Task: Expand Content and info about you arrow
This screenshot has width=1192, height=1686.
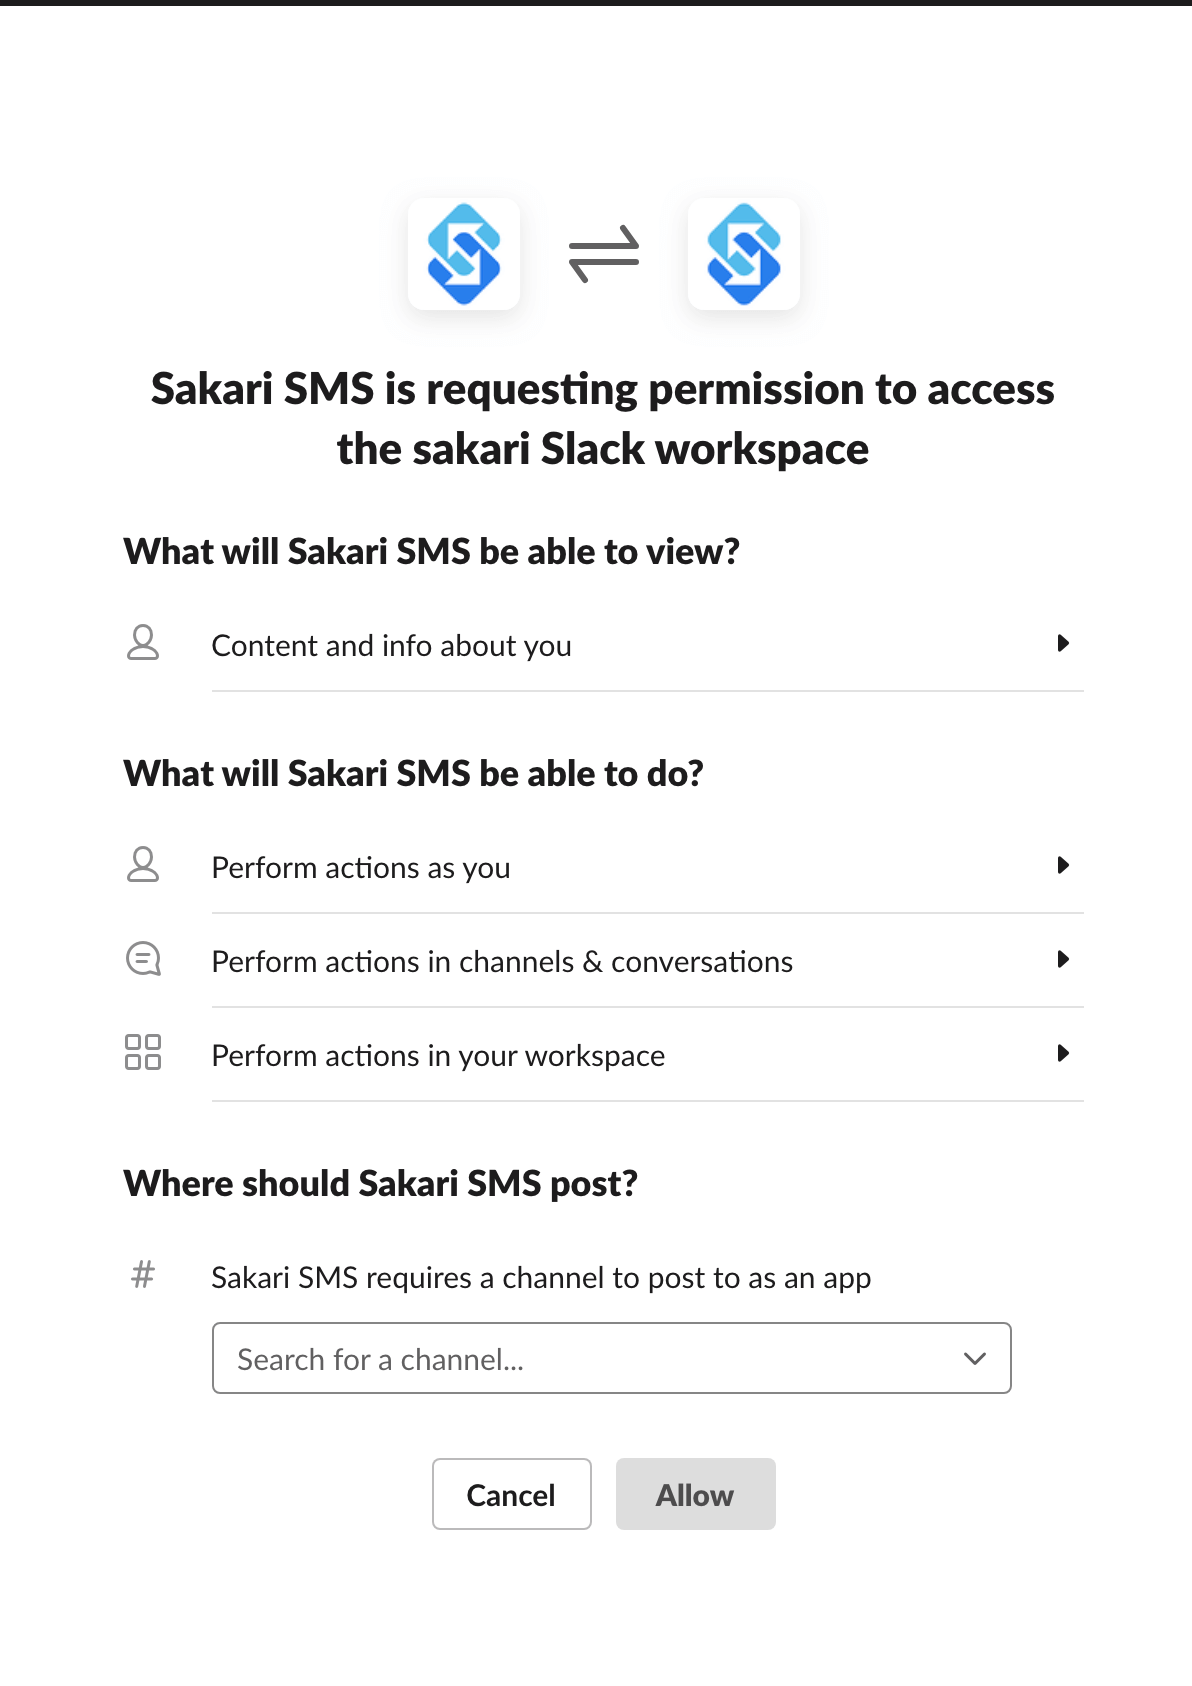Action: pos(1063,643)
